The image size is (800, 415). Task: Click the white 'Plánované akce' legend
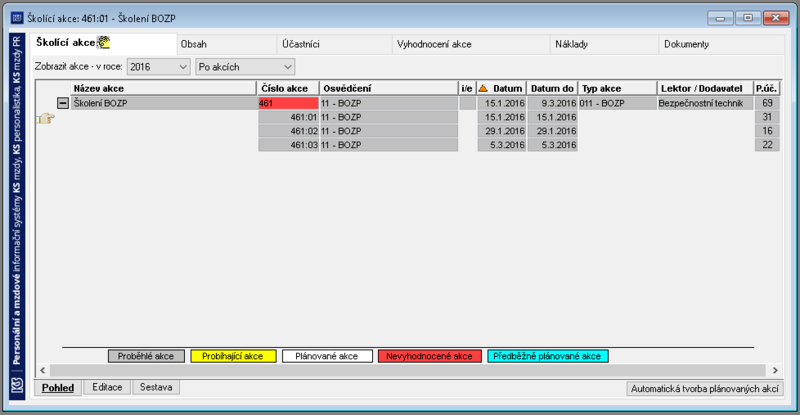click(x=327, y=356)
